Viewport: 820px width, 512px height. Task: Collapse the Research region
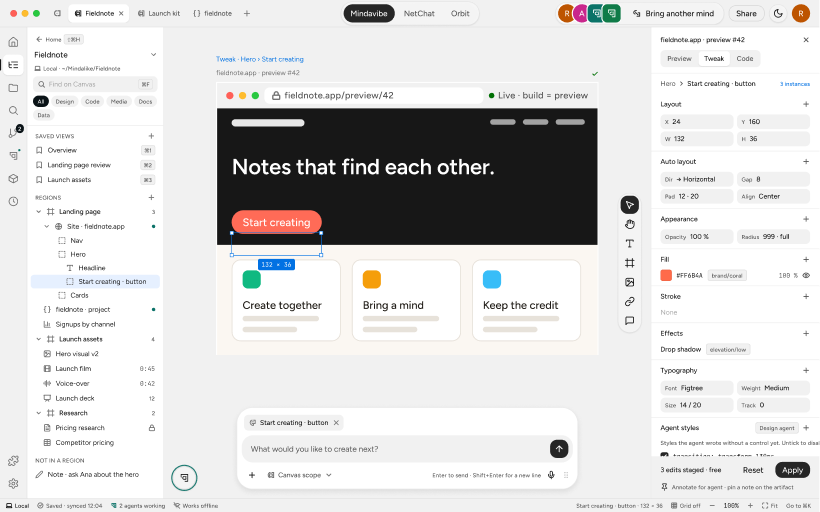[38, 413]
